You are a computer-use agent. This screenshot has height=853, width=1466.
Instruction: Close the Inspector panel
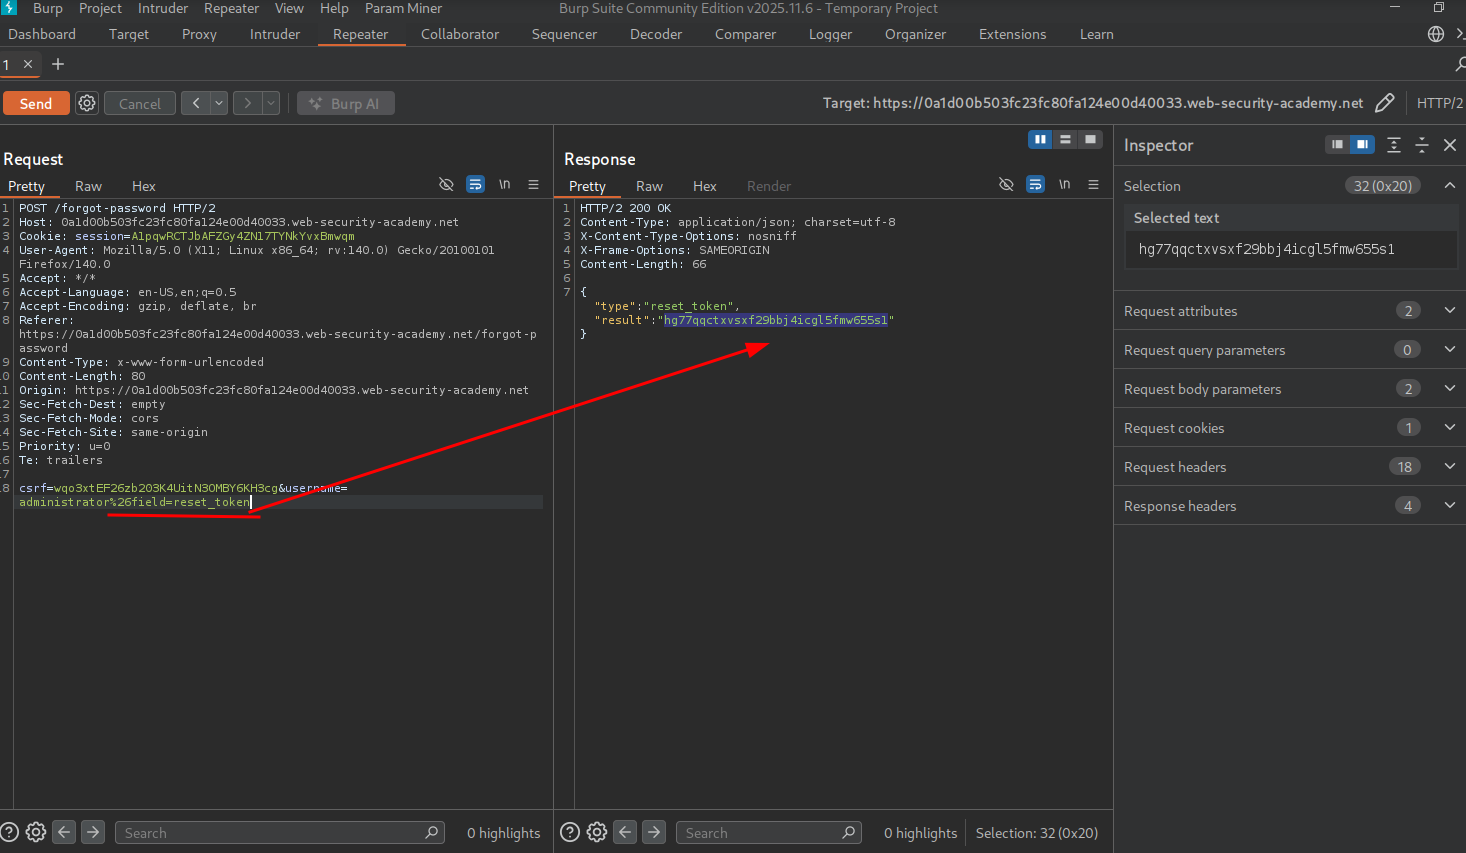click(x=1450, y=145)
